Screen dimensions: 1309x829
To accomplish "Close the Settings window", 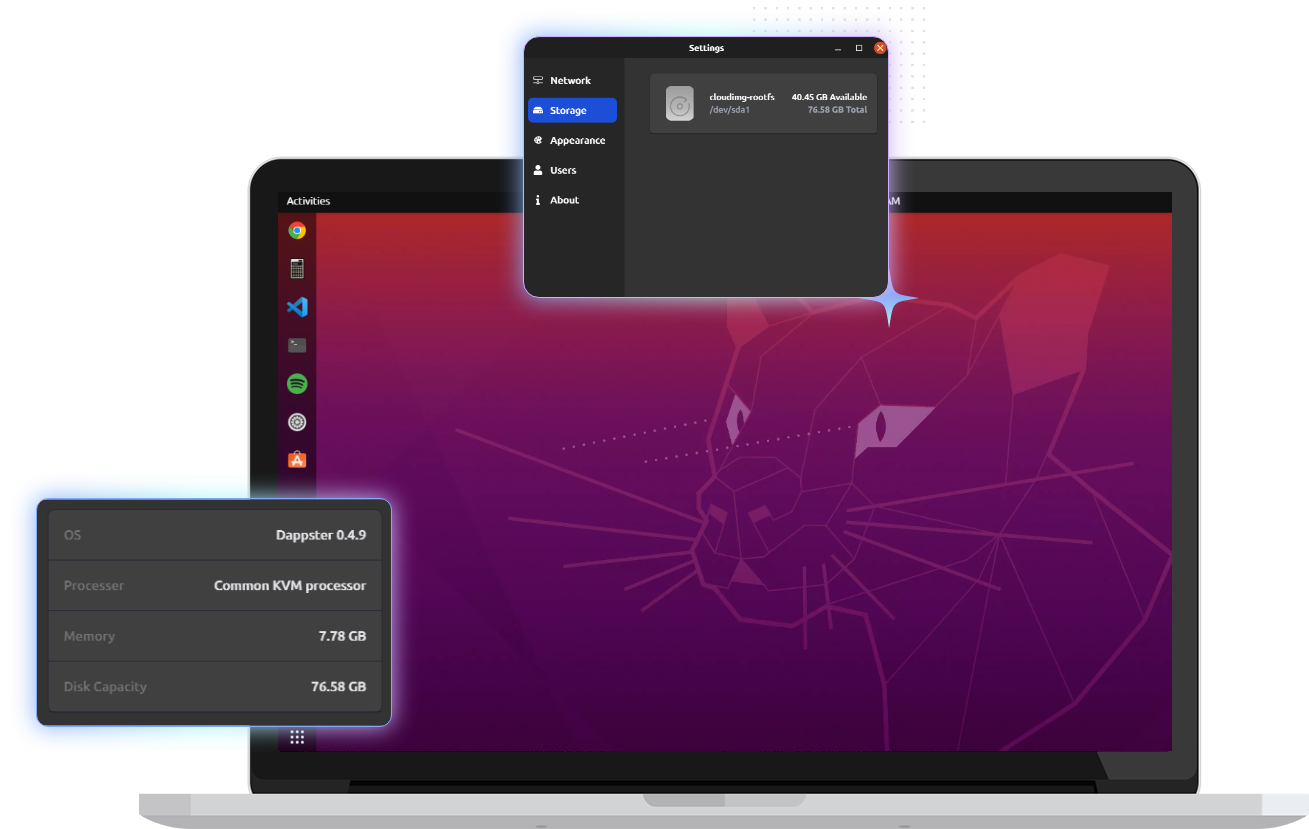I will pos(880,48).
